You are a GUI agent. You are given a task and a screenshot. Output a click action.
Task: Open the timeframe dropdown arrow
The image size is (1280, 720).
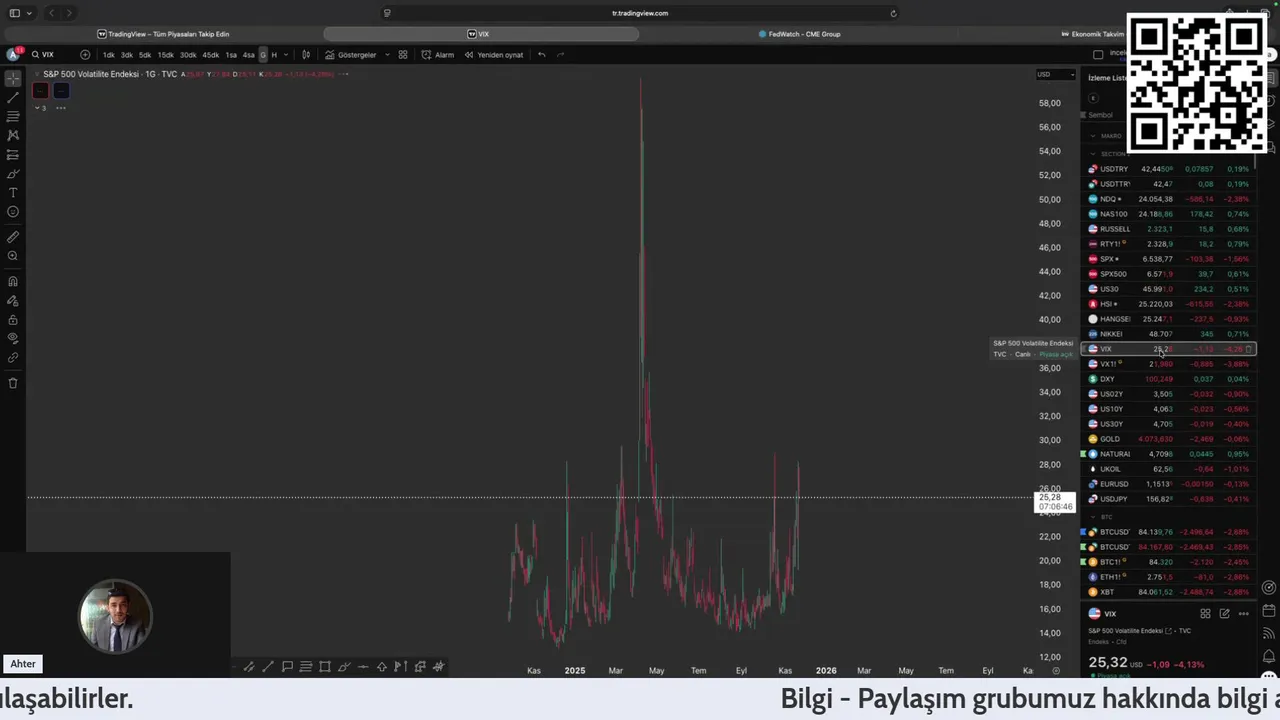coord(287,55)
